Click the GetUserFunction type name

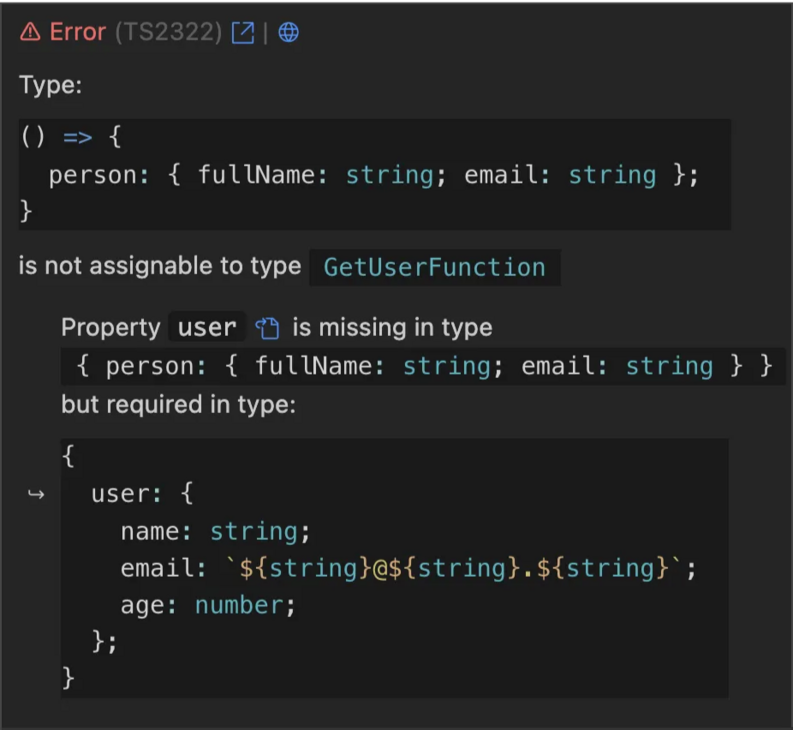[x=434, y=267]
